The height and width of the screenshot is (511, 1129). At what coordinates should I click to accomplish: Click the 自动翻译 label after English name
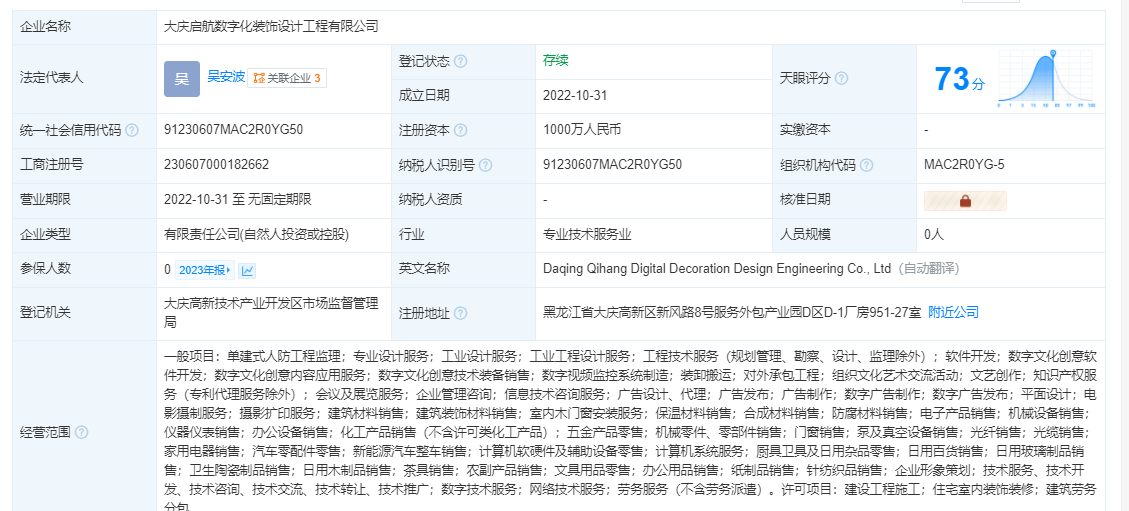coord(929,269)
